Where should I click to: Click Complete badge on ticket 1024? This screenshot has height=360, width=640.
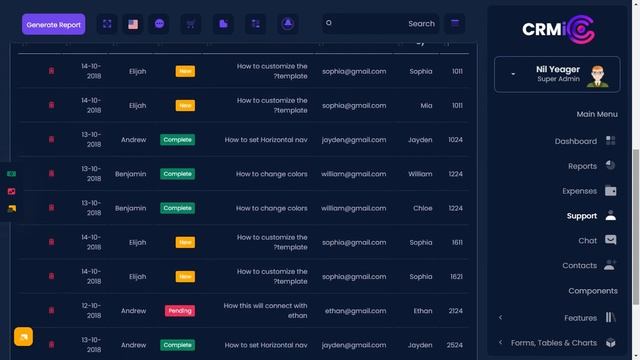(178, 140)
